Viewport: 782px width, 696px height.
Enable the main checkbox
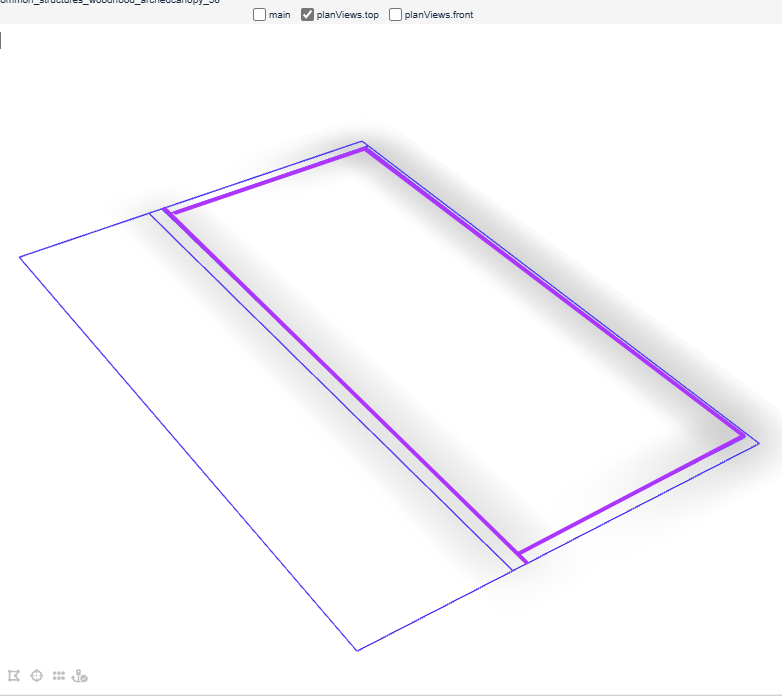(x=260, y=15)
